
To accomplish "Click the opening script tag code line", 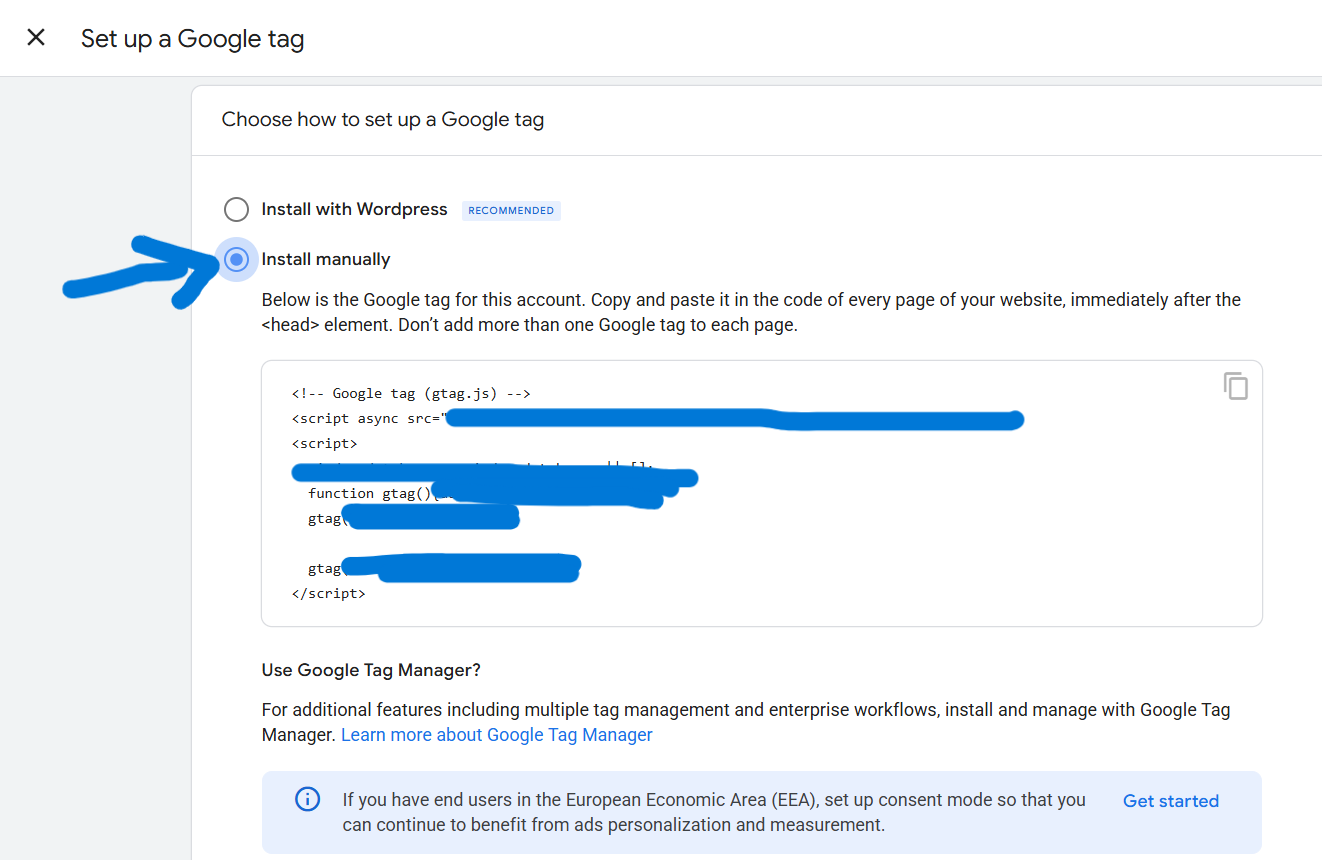I will [324, 443].
